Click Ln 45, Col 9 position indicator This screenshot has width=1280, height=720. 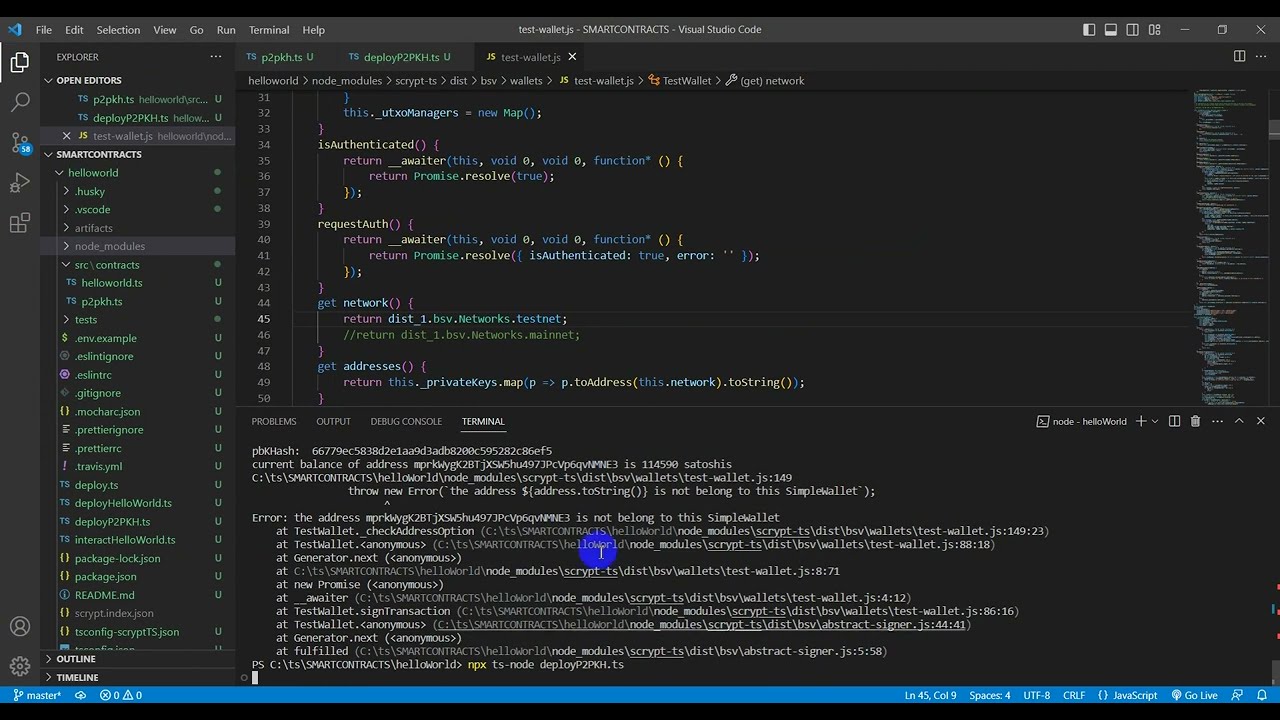point(930,695)
